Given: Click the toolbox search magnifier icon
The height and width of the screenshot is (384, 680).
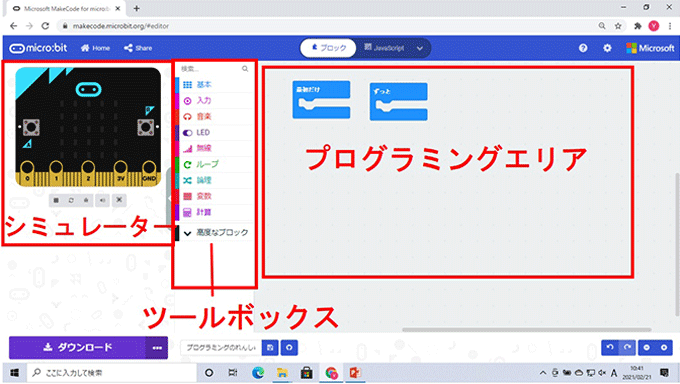Looking at the screenshot, I should 245,69.
